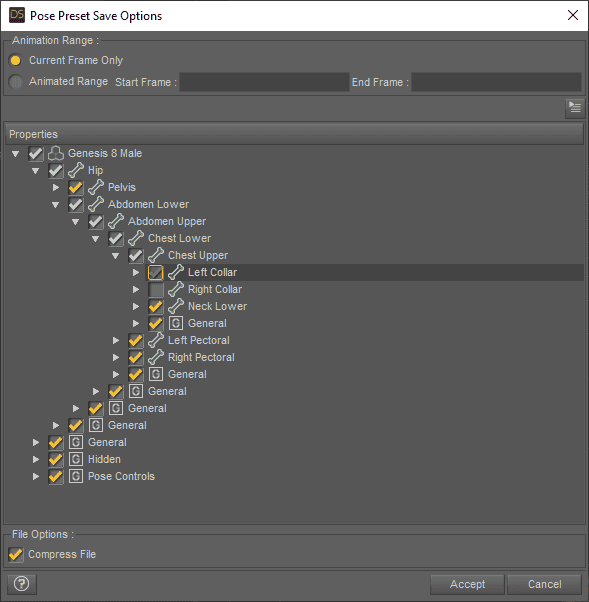Select the Right Pectoral label text
Viewport: 589px width, 602px height.
(x=201, y=357)
